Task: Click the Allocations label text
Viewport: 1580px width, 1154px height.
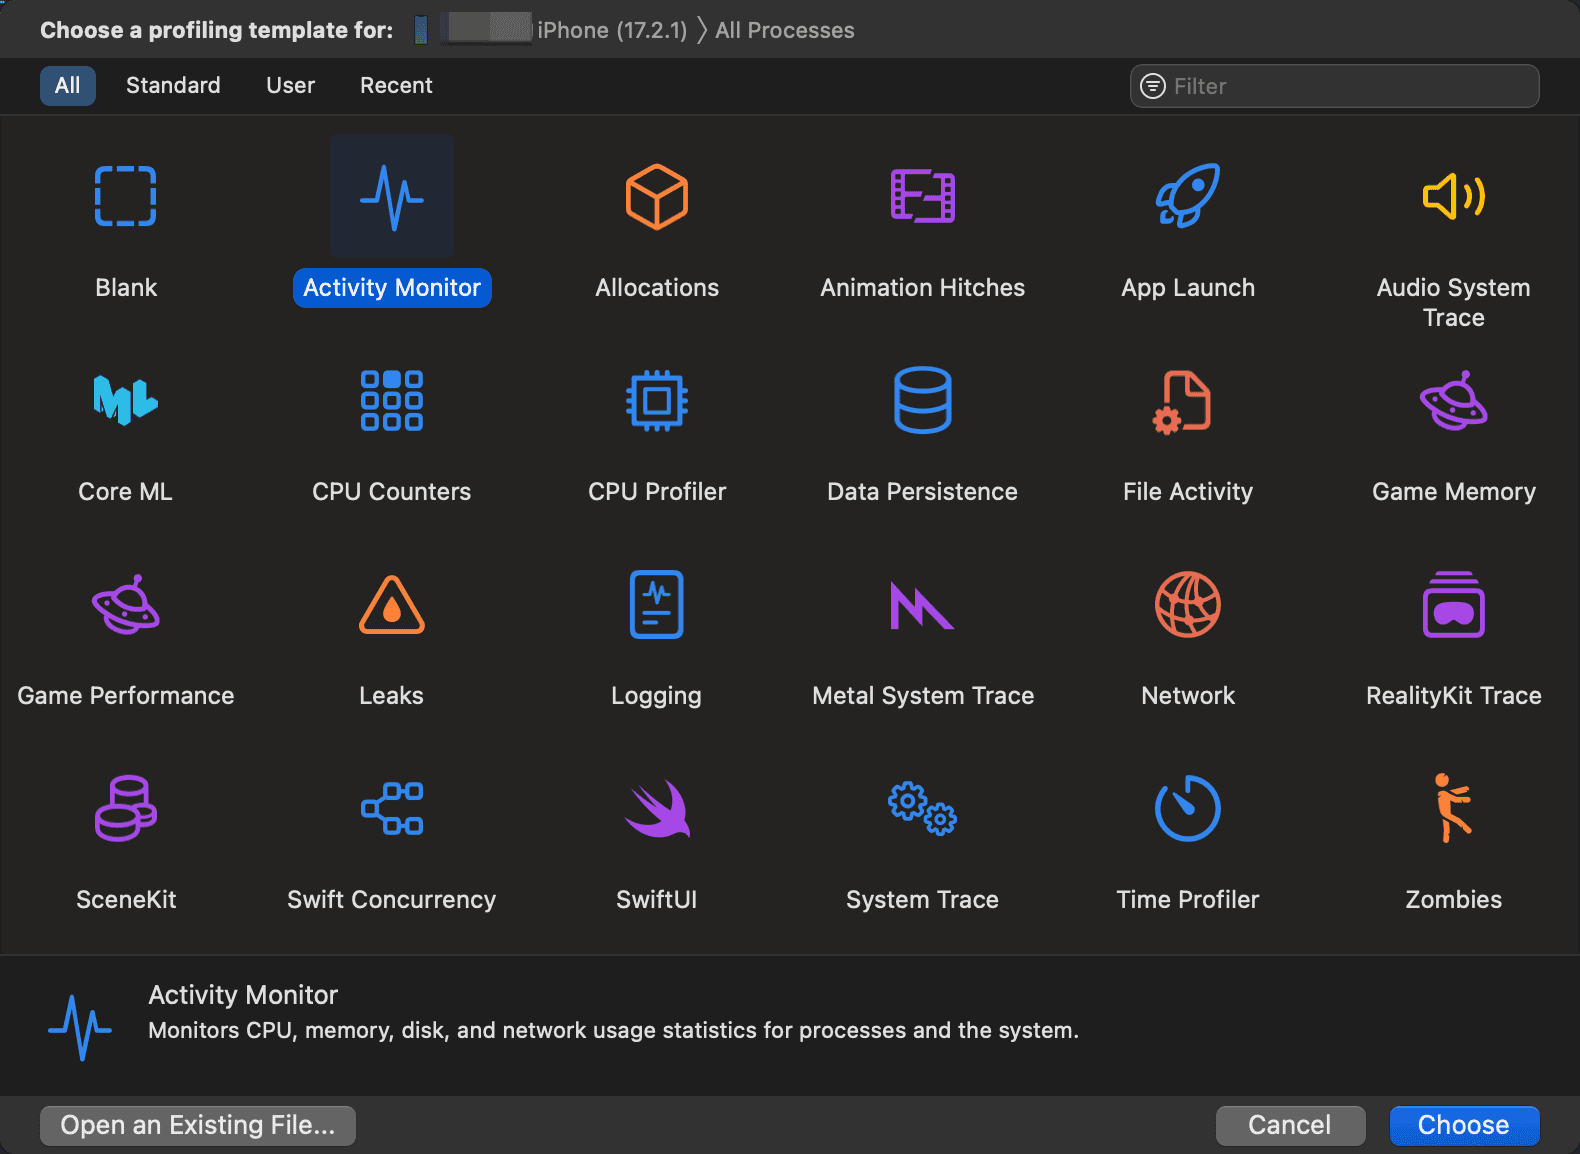Action: point(657,288)
